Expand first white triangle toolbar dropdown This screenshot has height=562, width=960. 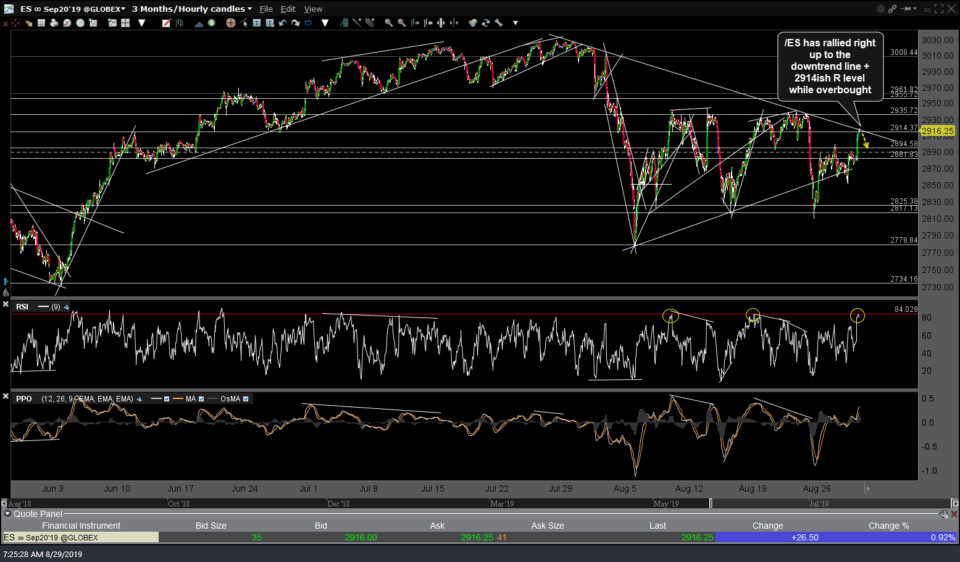[141, 23]
